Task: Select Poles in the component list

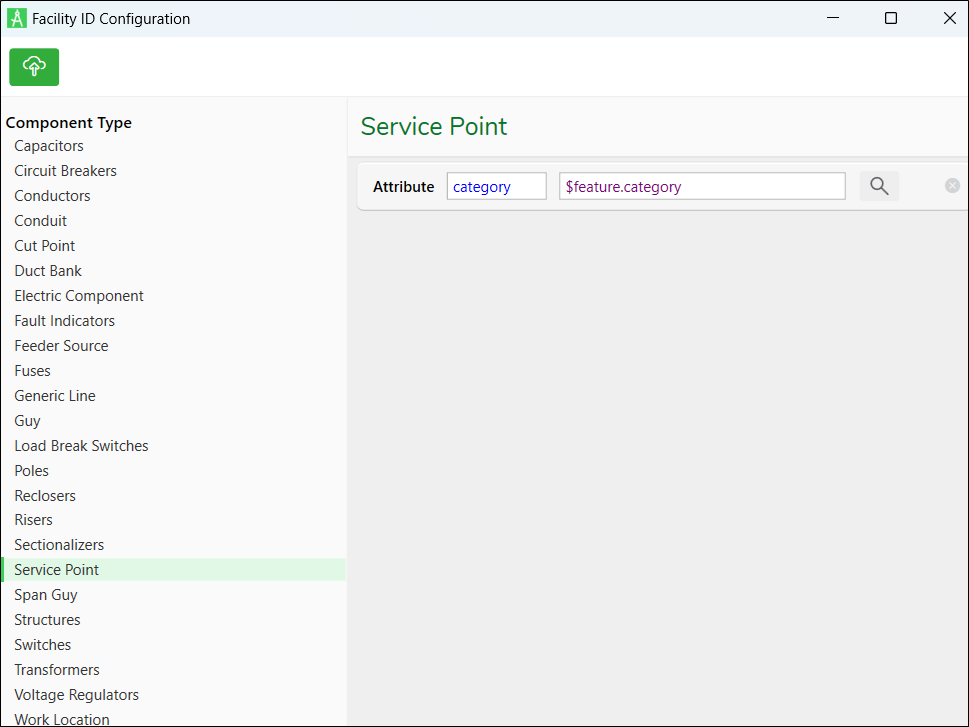Action: tap(32, 471)
